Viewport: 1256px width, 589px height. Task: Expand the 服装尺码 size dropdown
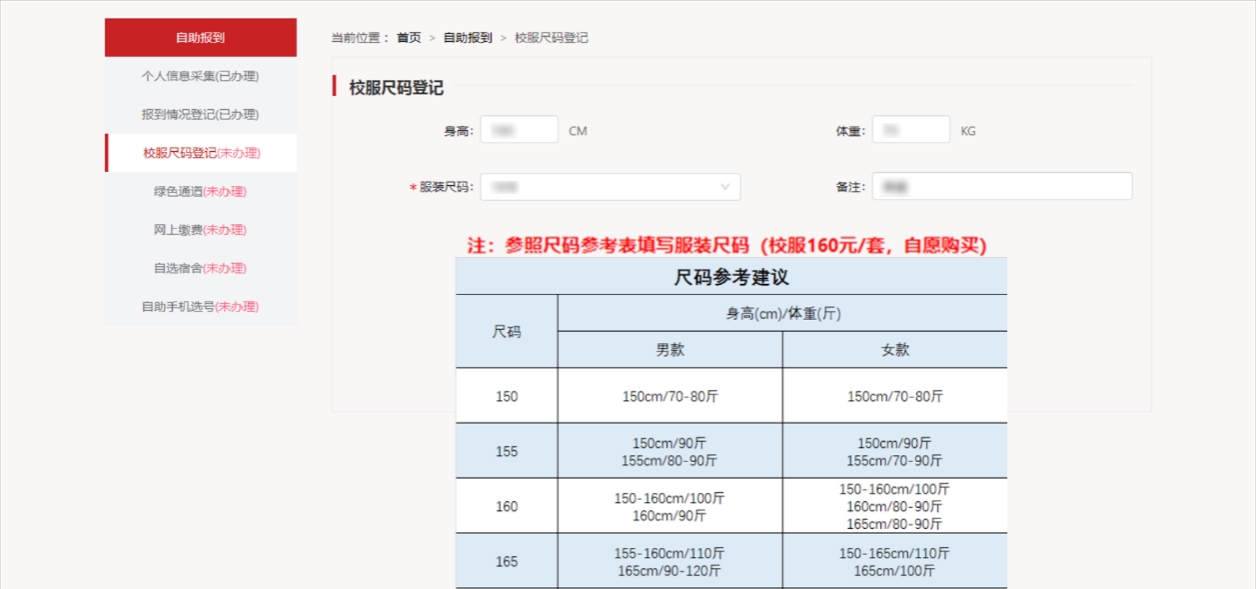pos(610,187)
